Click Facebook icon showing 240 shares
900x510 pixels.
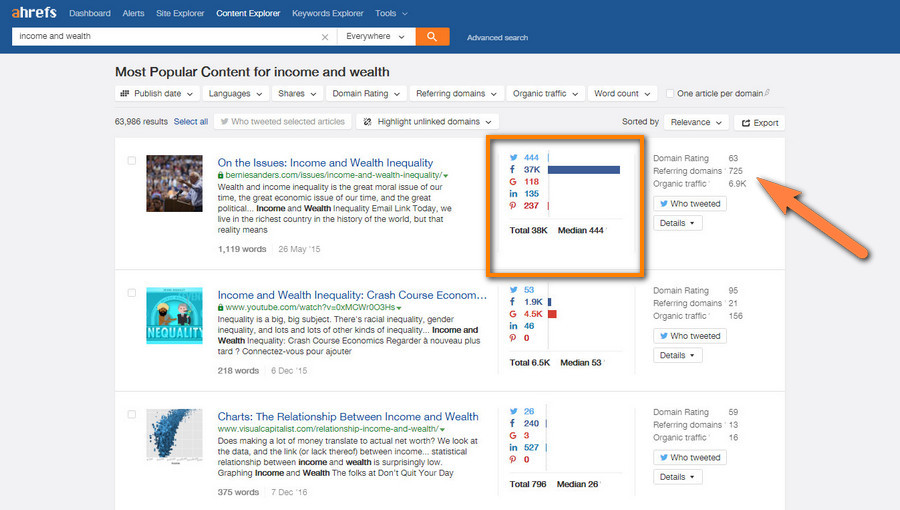513,423
